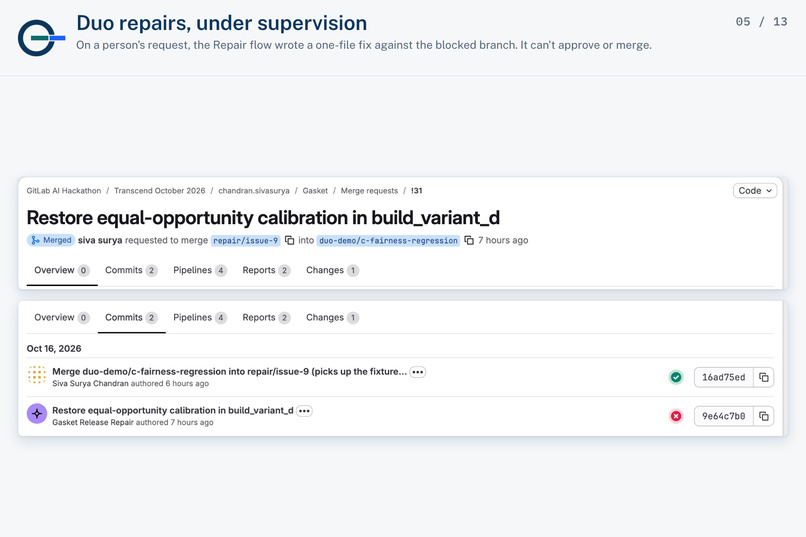The width and height of the screenshot is (806, 537).
Task: Open the Code dropdown
Action: 755,191
